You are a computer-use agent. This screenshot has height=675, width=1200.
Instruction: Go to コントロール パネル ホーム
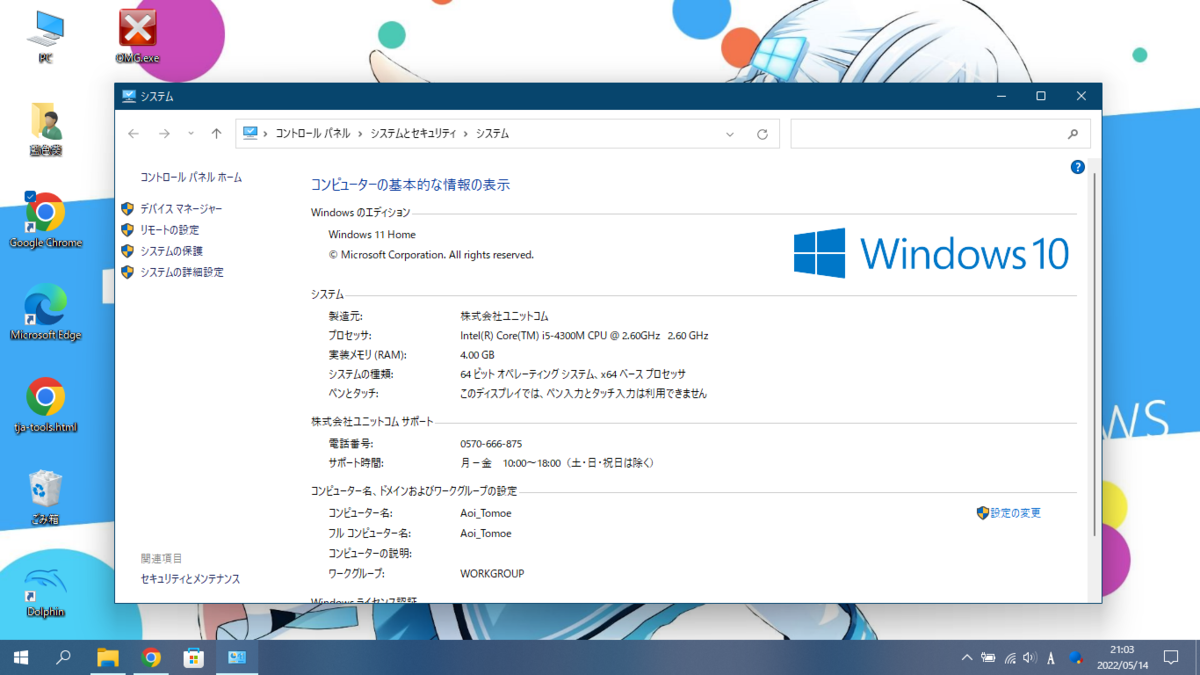[191, 177]
